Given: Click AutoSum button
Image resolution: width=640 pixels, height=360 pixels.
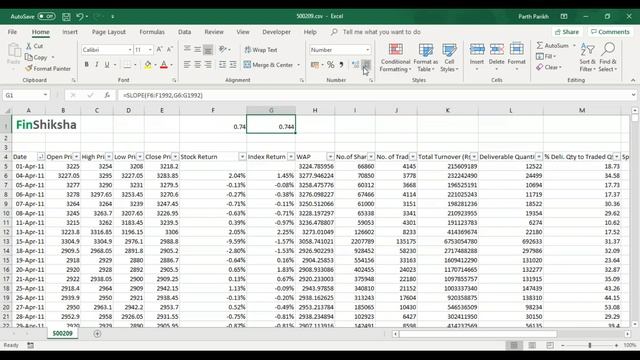Looking at the screenshot, I should point(553,46).
